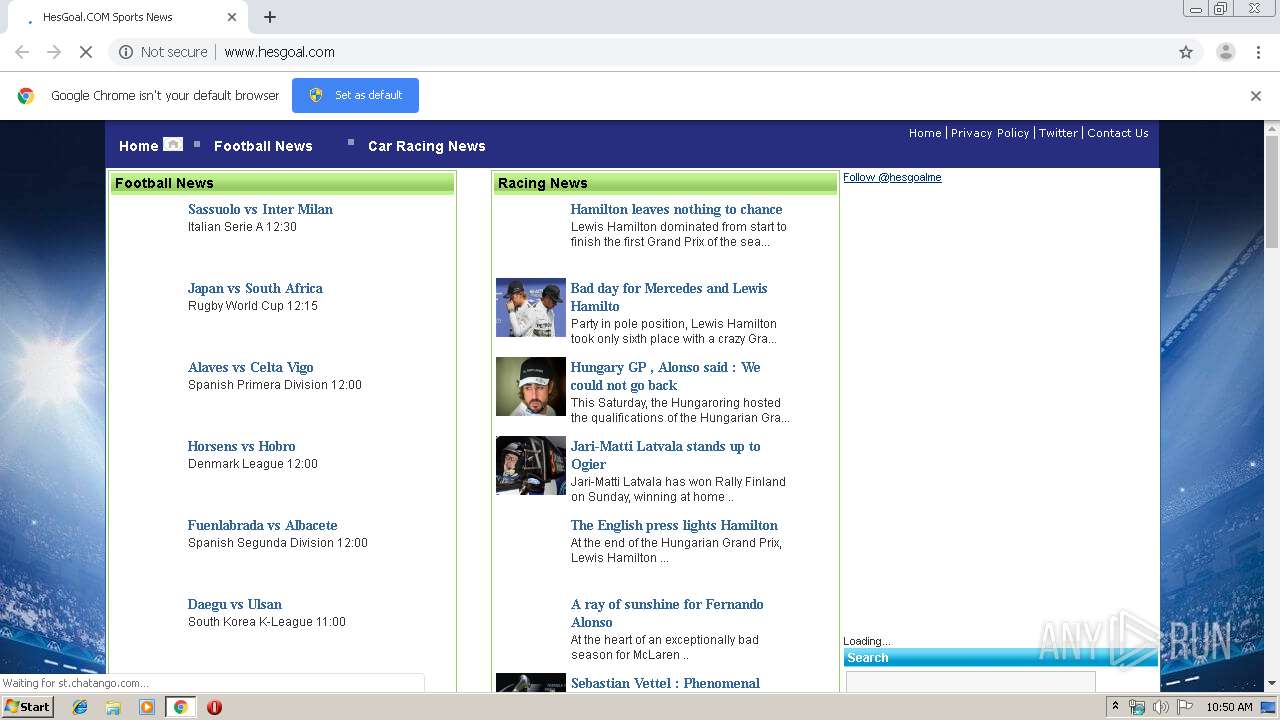Click the scrollbar down arrow
1280x720 pixels.
[1272, 683]
